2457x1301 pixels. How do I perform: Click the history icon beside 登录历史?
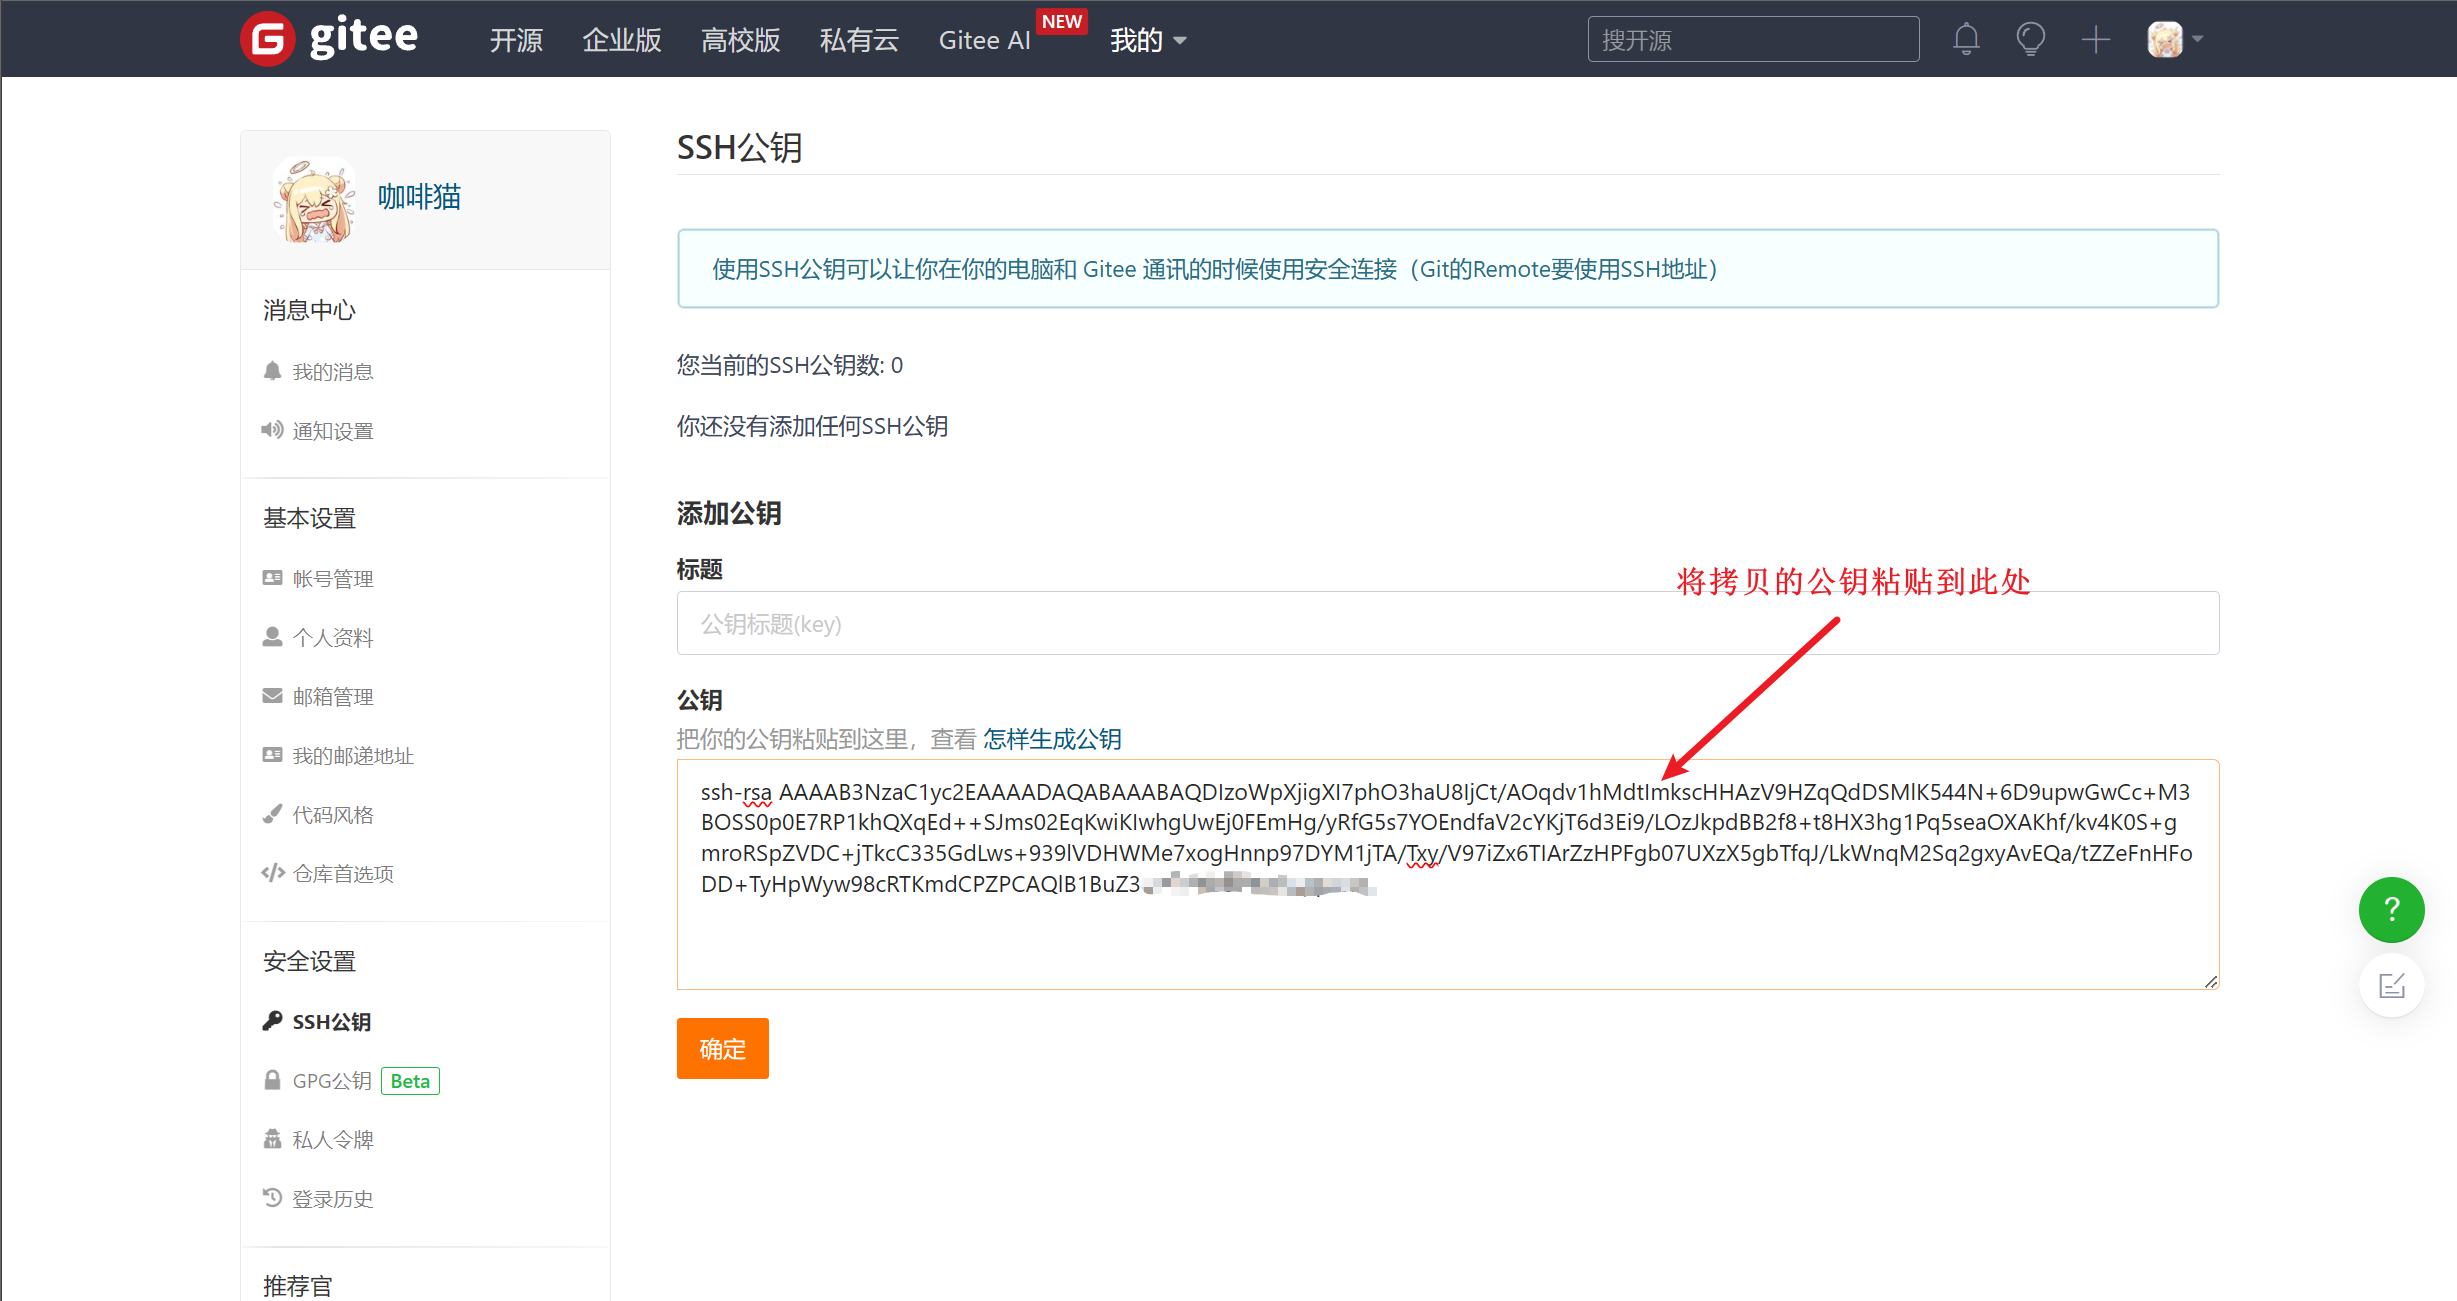tap(272, 1197)
